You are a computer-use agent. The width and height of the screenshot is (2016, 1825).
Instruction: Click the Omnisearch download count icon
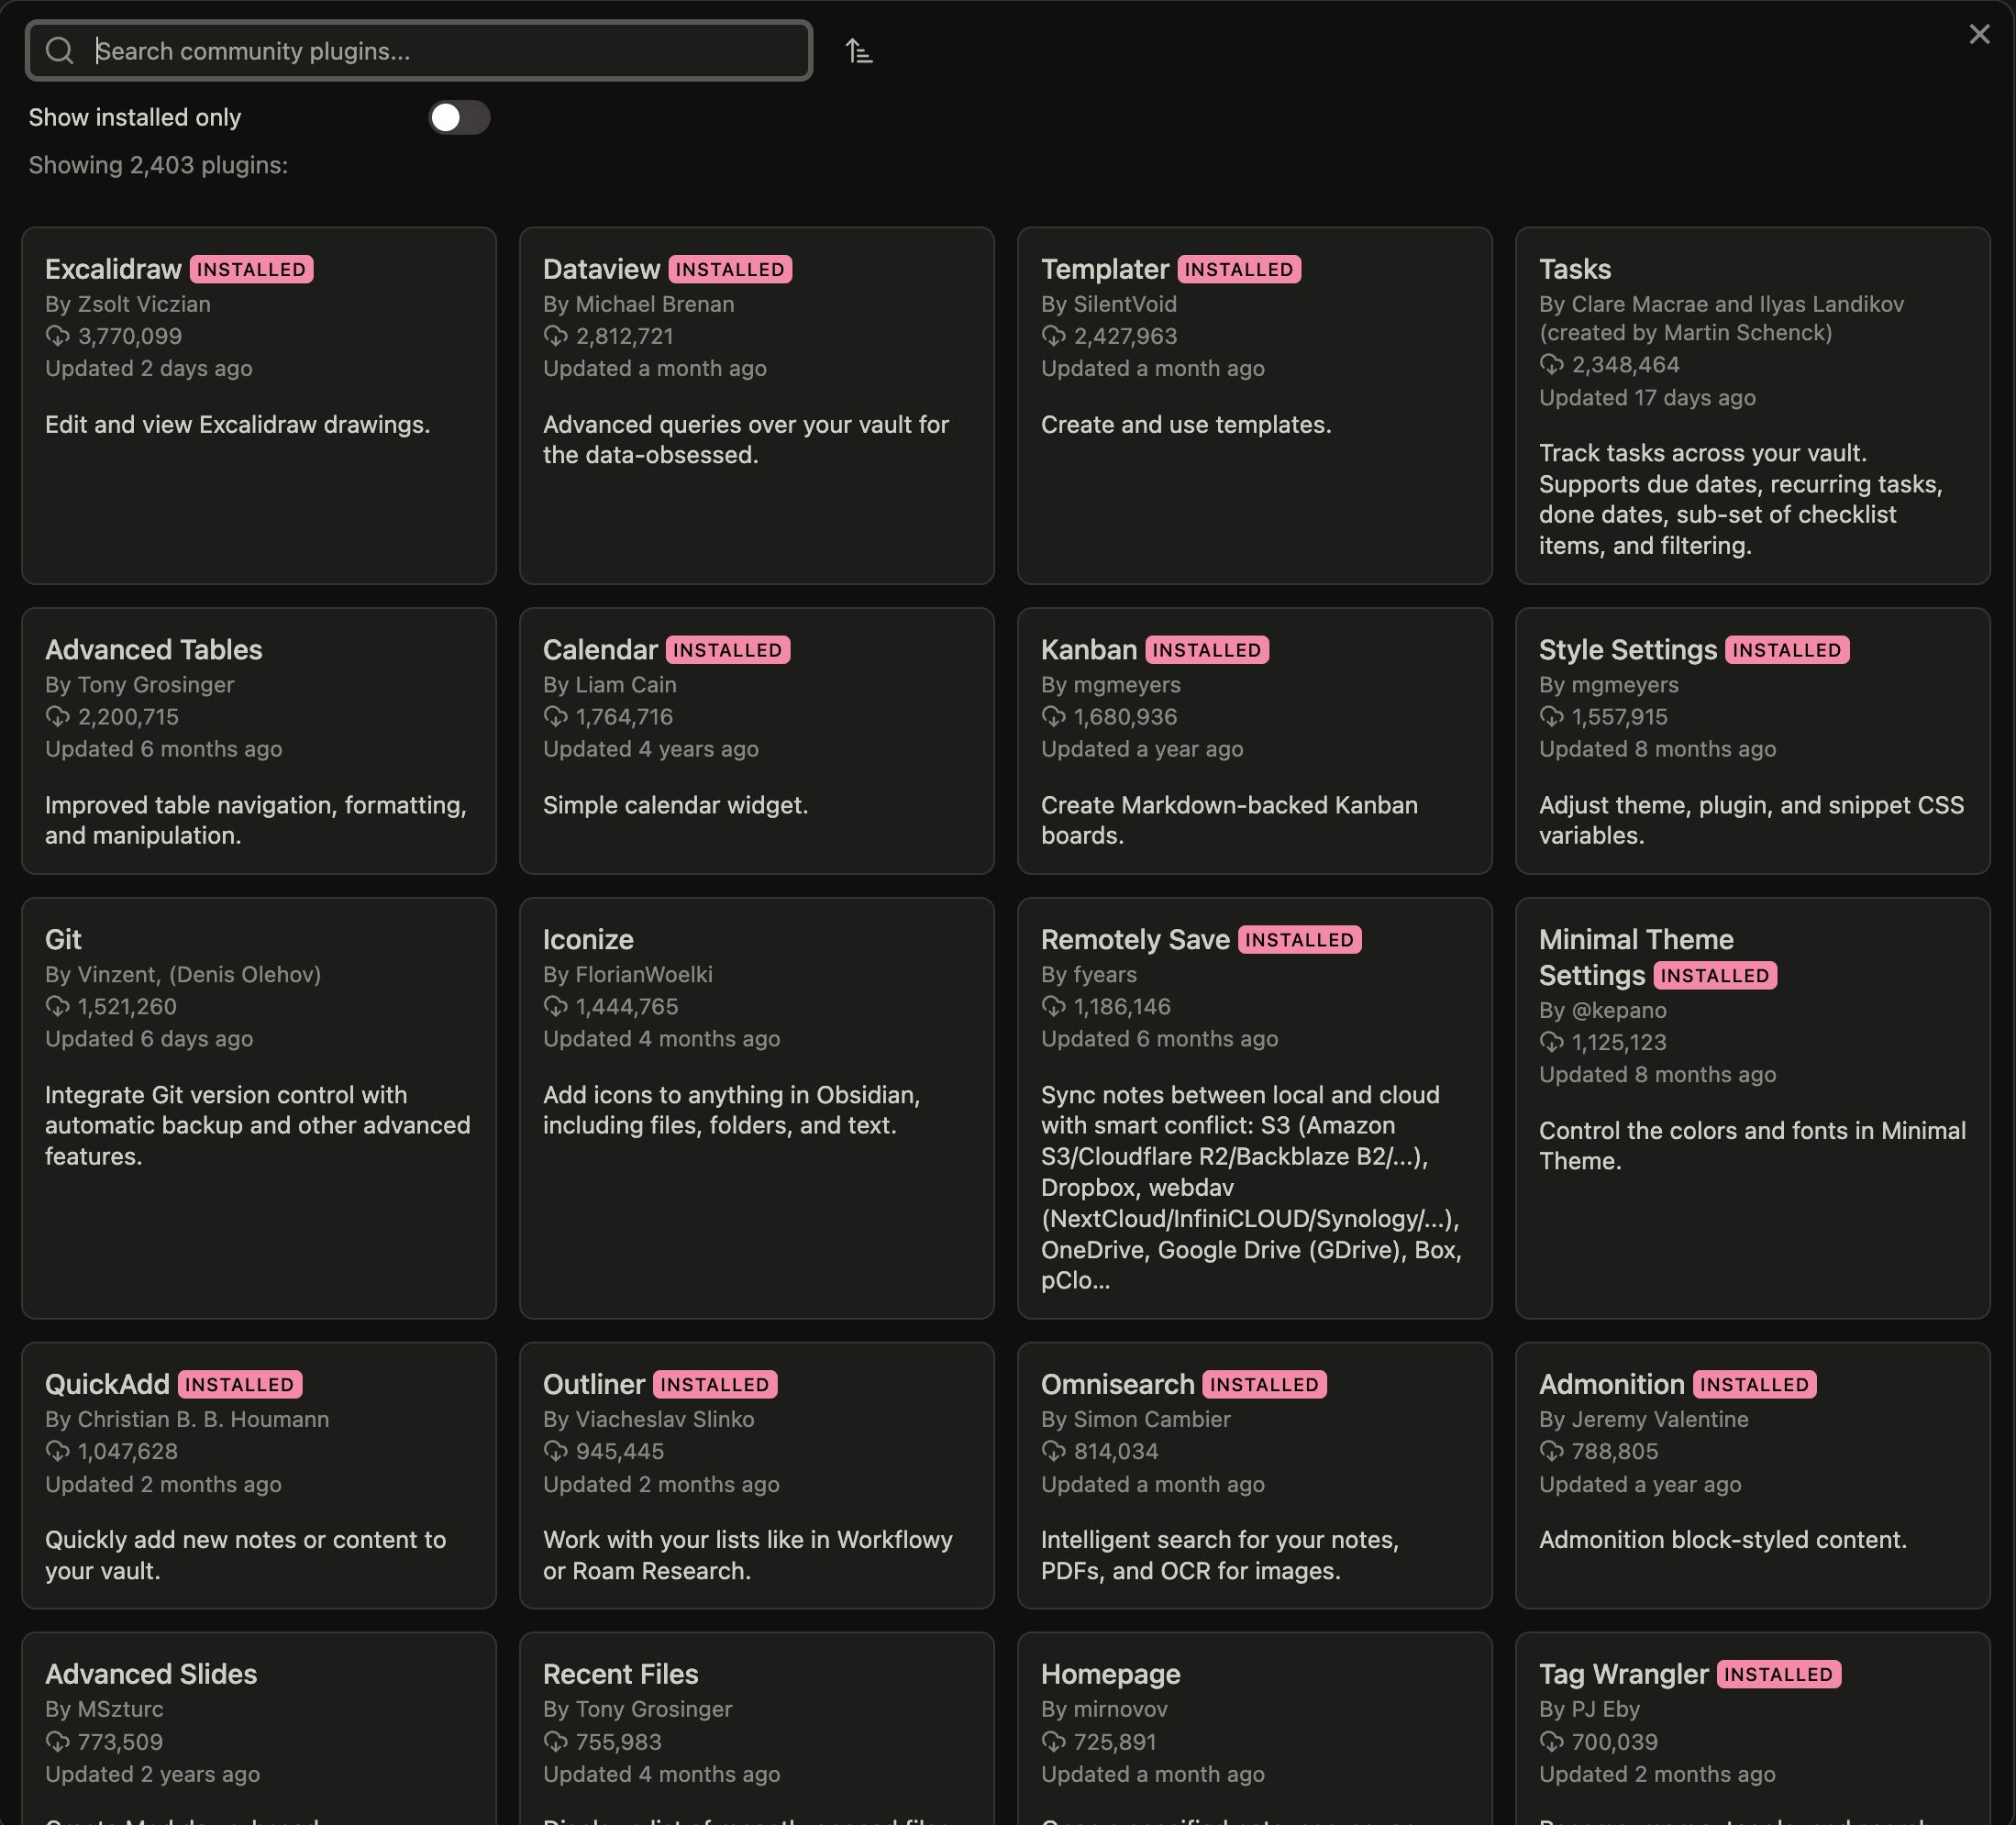pos(1054,1451)
